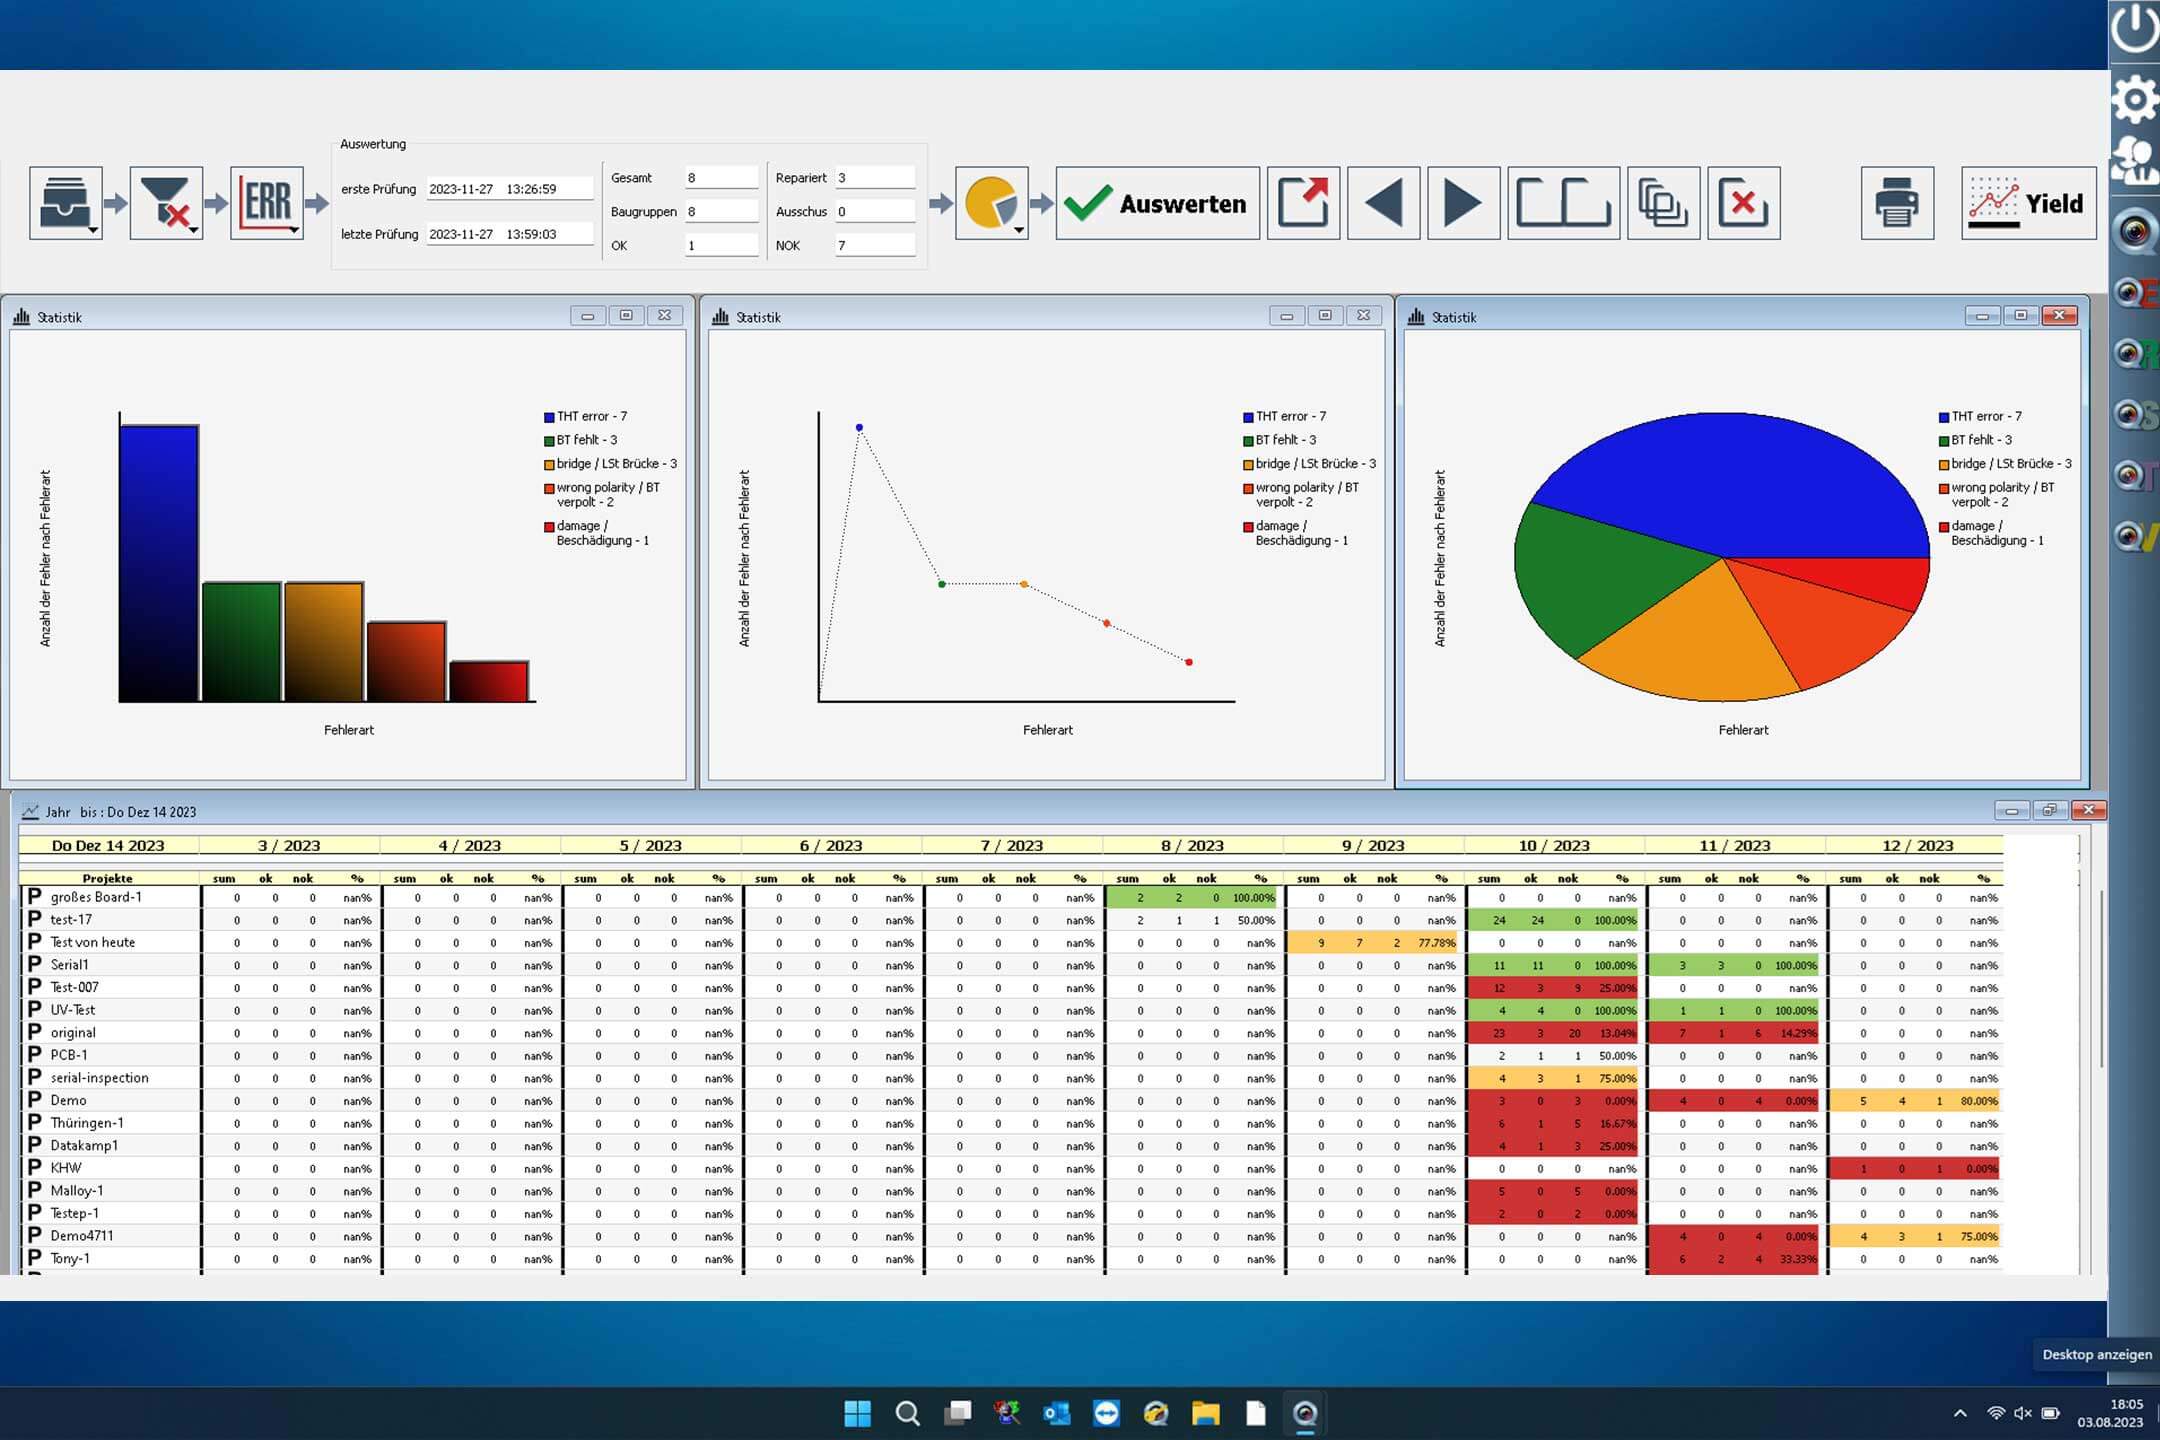The height and width of the screenshot is (1440, 2160).
Task: Open settings gear in right sidebar
Action: click(x=2135, y=99)
